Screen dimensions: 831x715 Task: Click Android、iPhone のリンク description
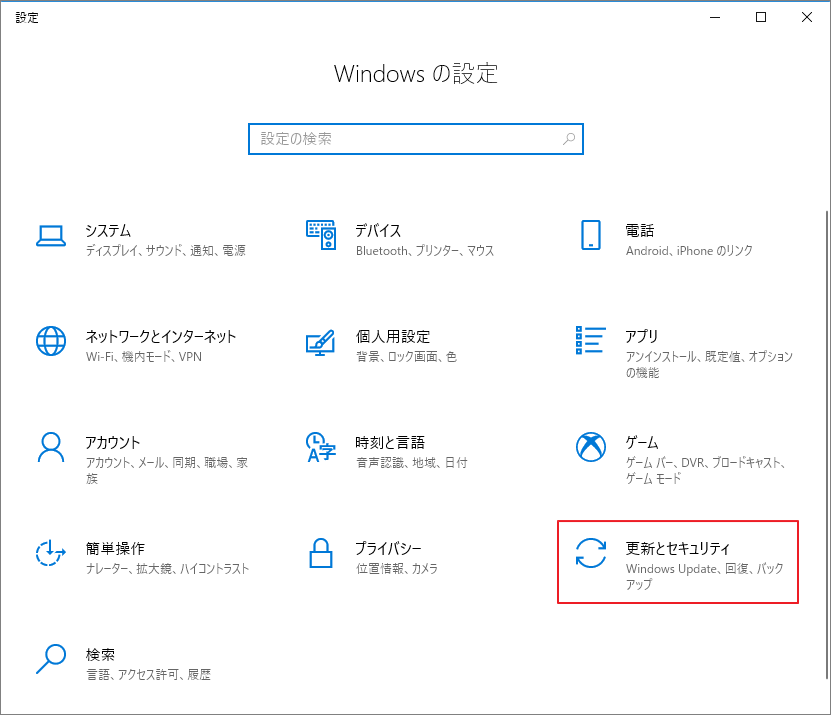point(689,251)
